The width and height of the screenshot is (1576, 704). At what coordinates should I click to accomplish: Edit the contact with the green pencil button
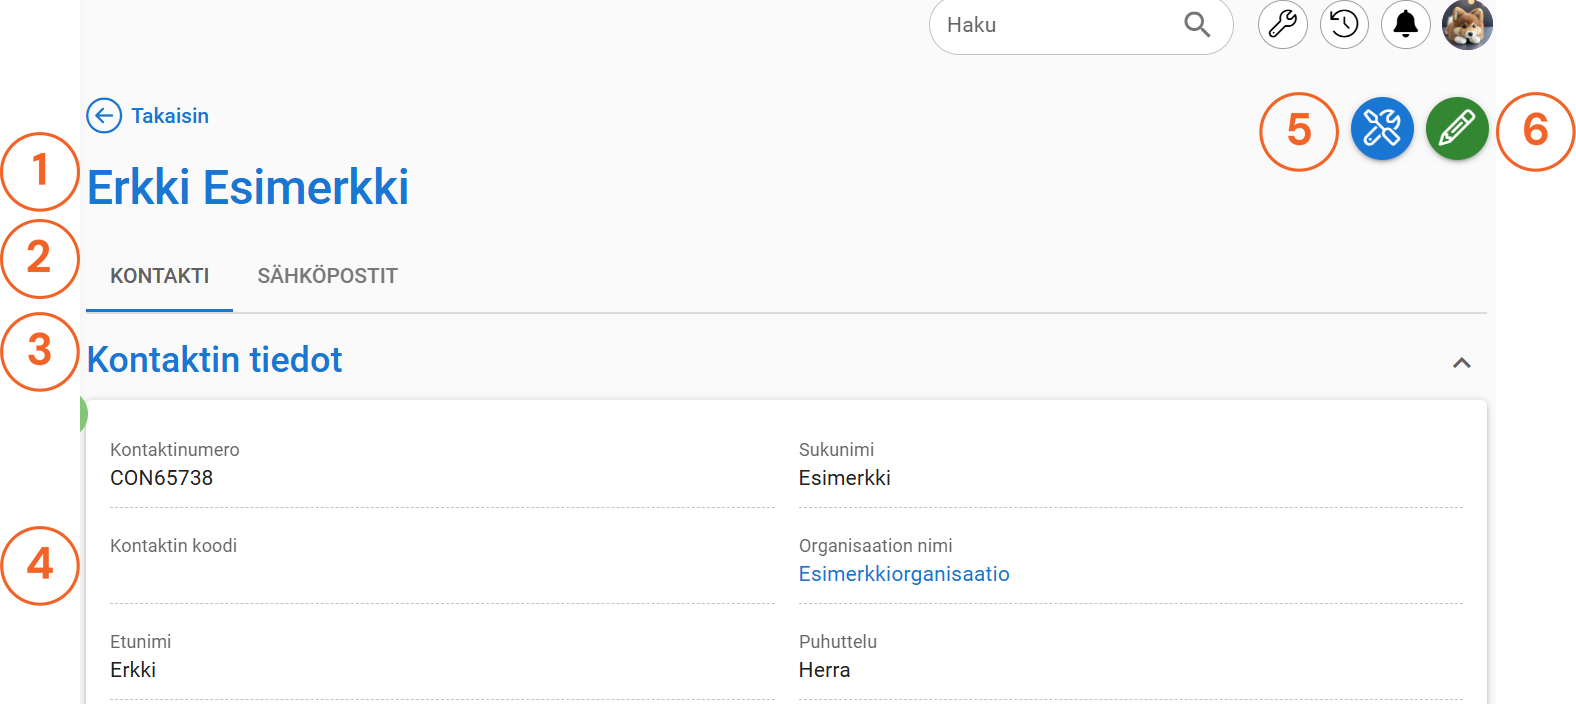(1457, 129)
